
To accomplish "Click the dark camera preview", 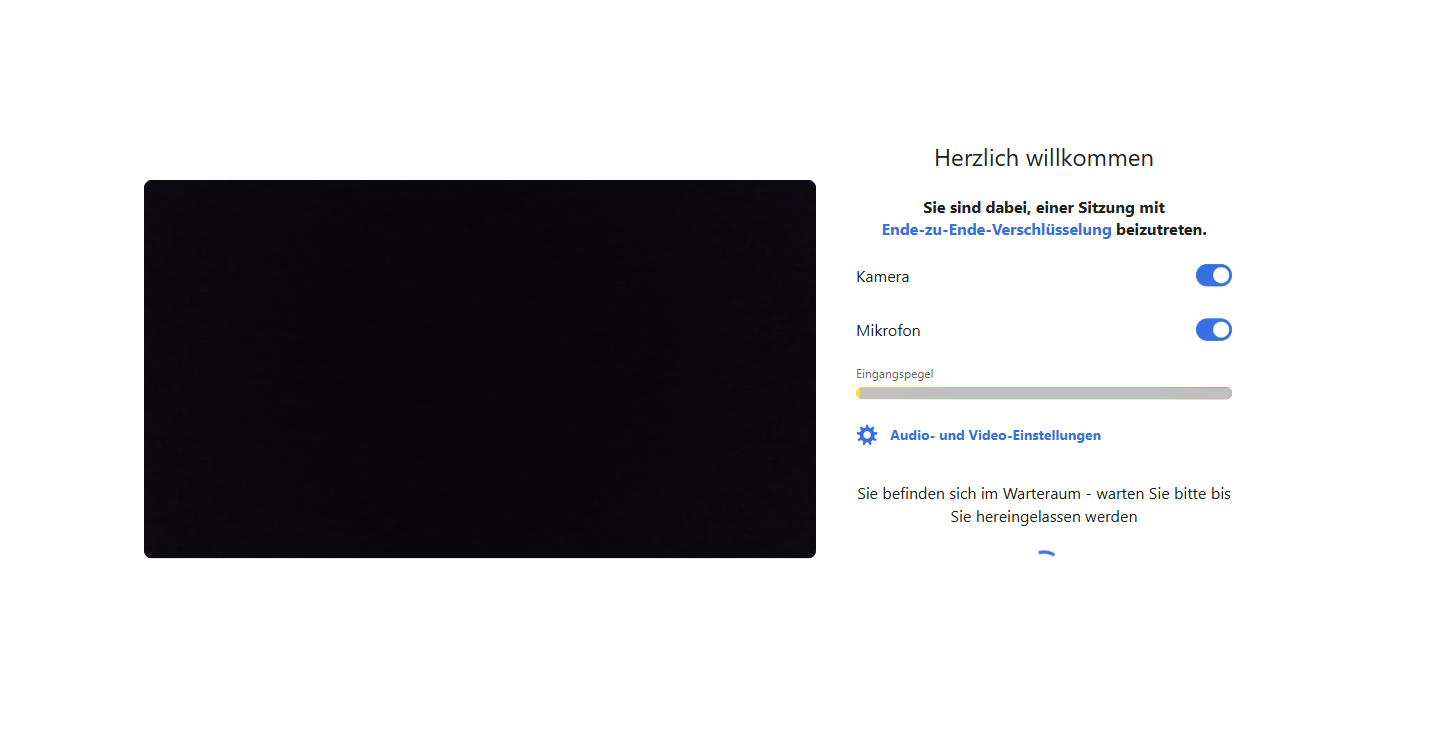I will click(480, 369).
